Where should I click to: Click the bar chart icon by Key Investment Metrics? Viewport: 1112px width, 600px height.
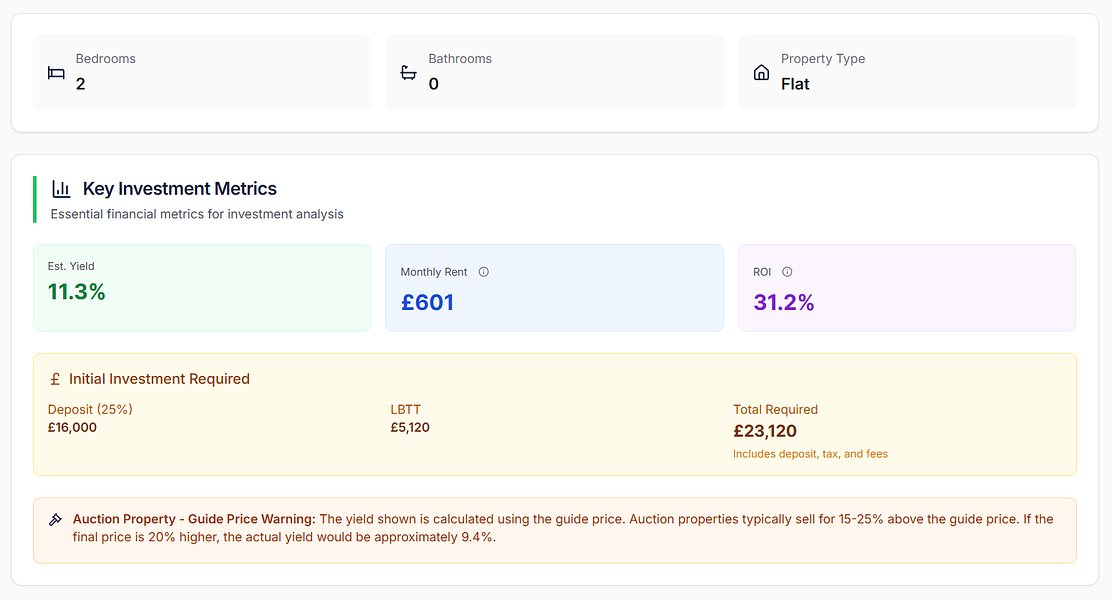point(62,189)
